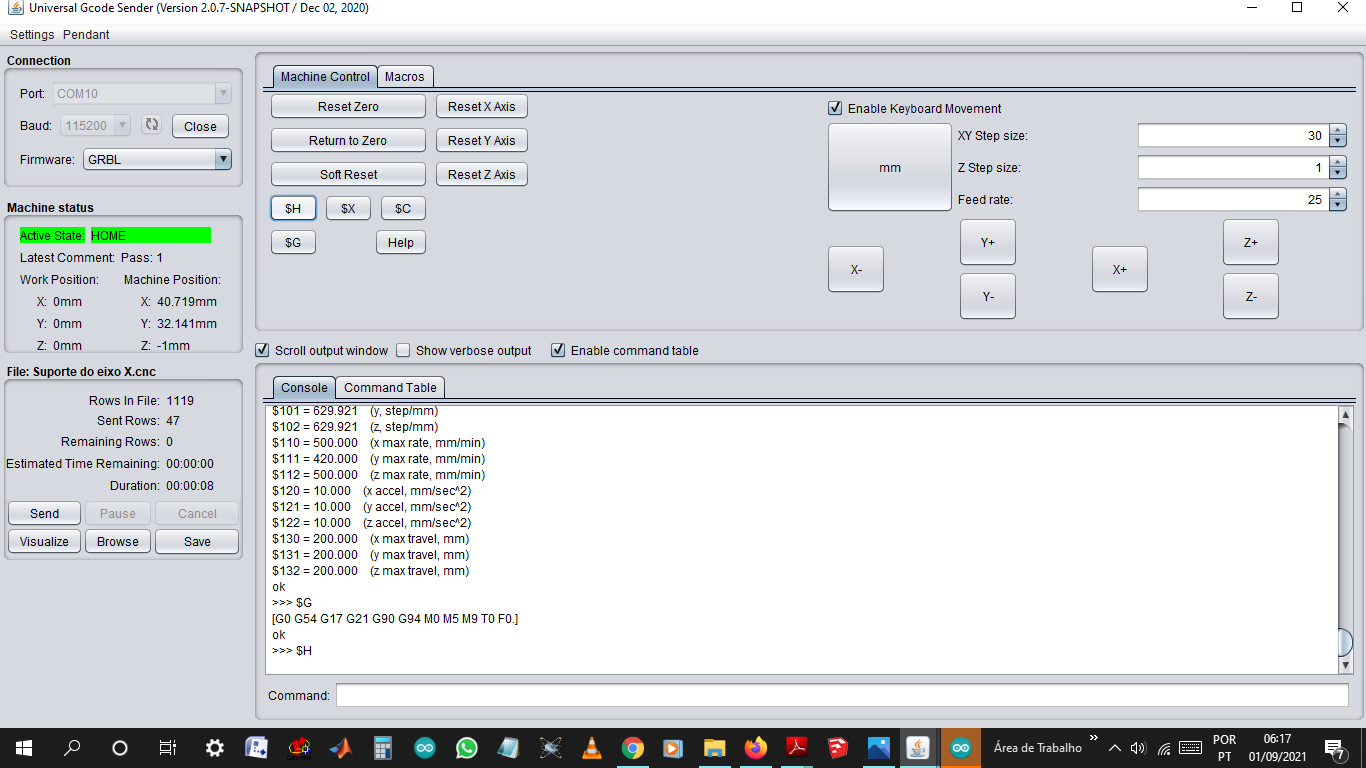Toggle Enable Keyboard Movement checkbox
The width and height of the screenshot is (1366, 768).
pyautogui.click(x=835, y=108)
